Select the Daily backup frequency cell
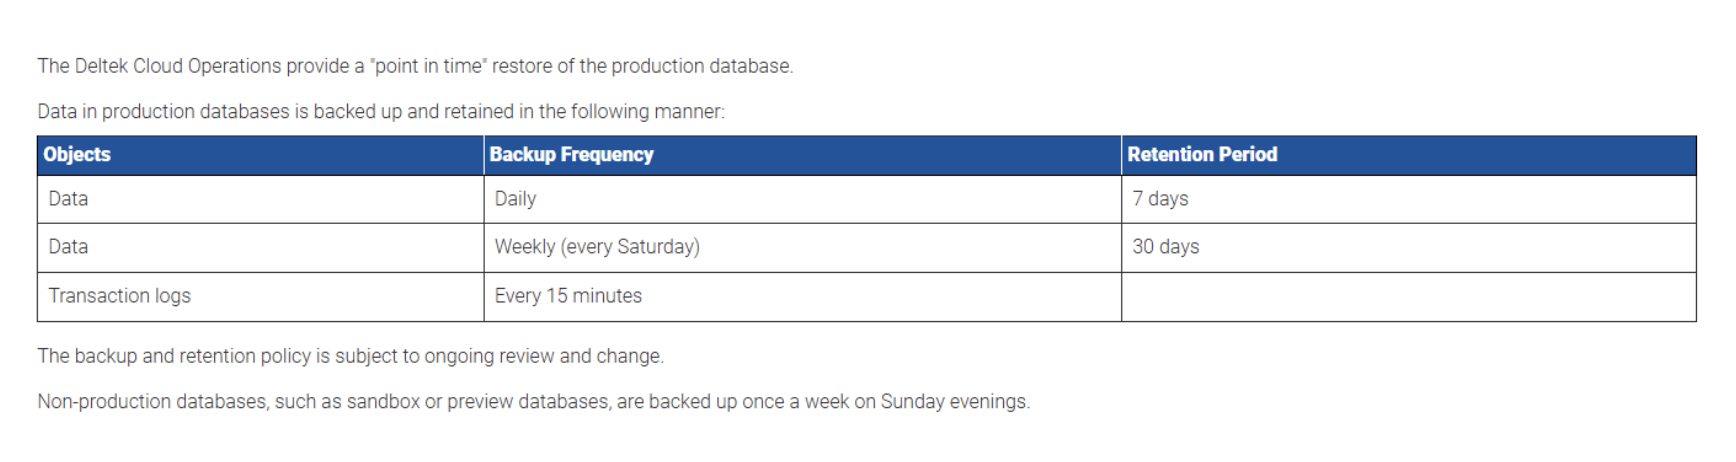This screenshot has width=1736, height=462. [x=515, y=199]
